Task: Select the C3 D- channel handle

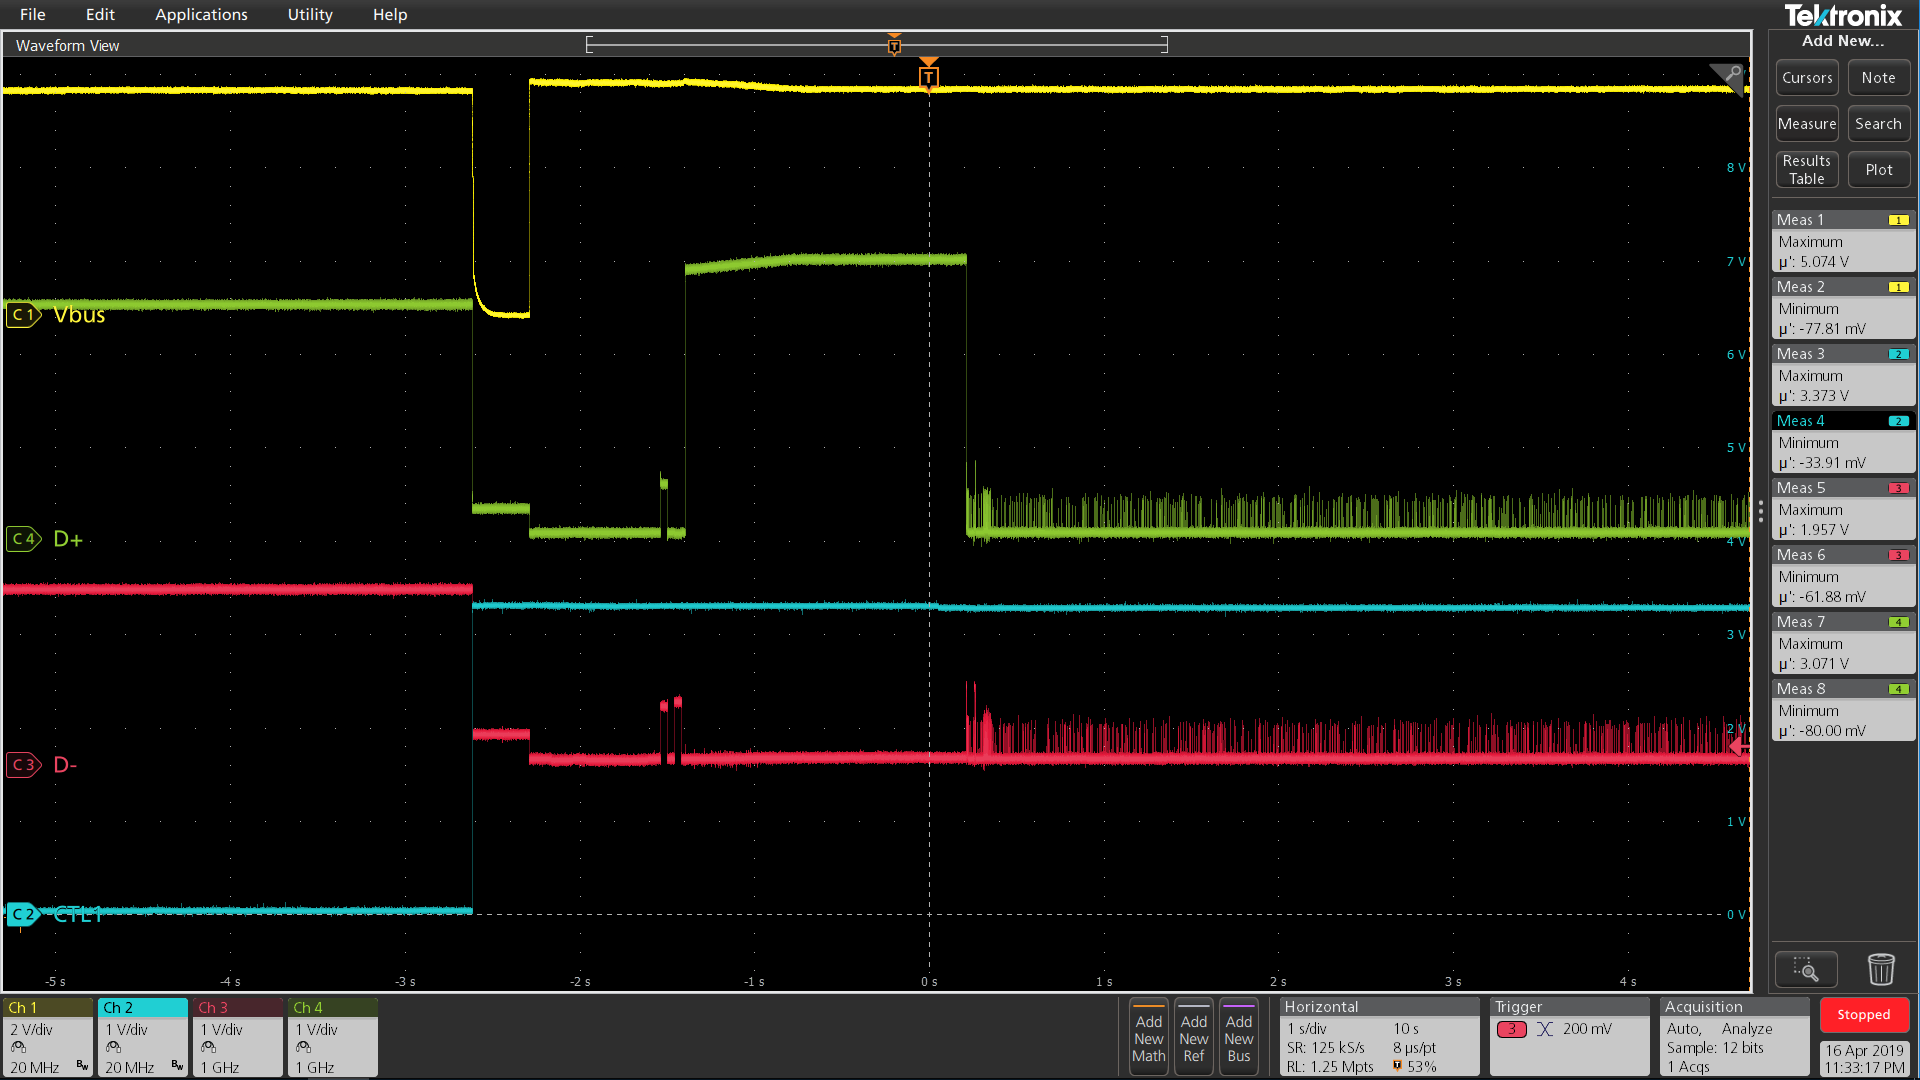Action: 23,765
